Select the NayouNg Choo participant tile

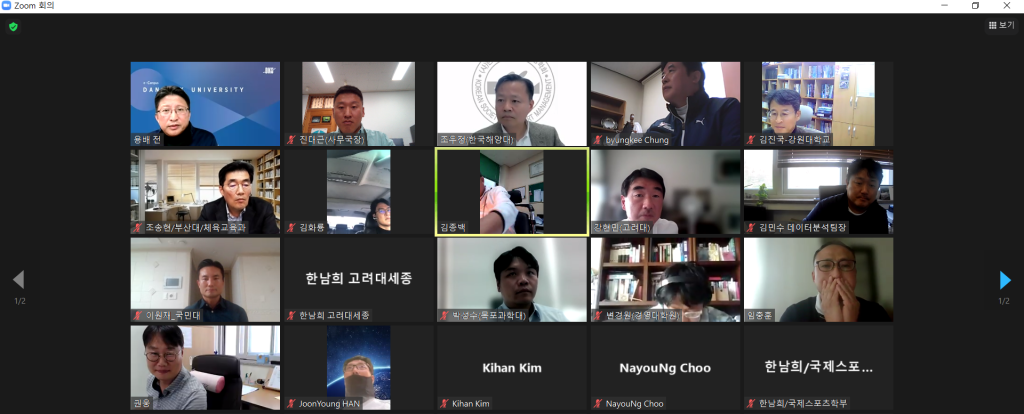pos(665,368)
